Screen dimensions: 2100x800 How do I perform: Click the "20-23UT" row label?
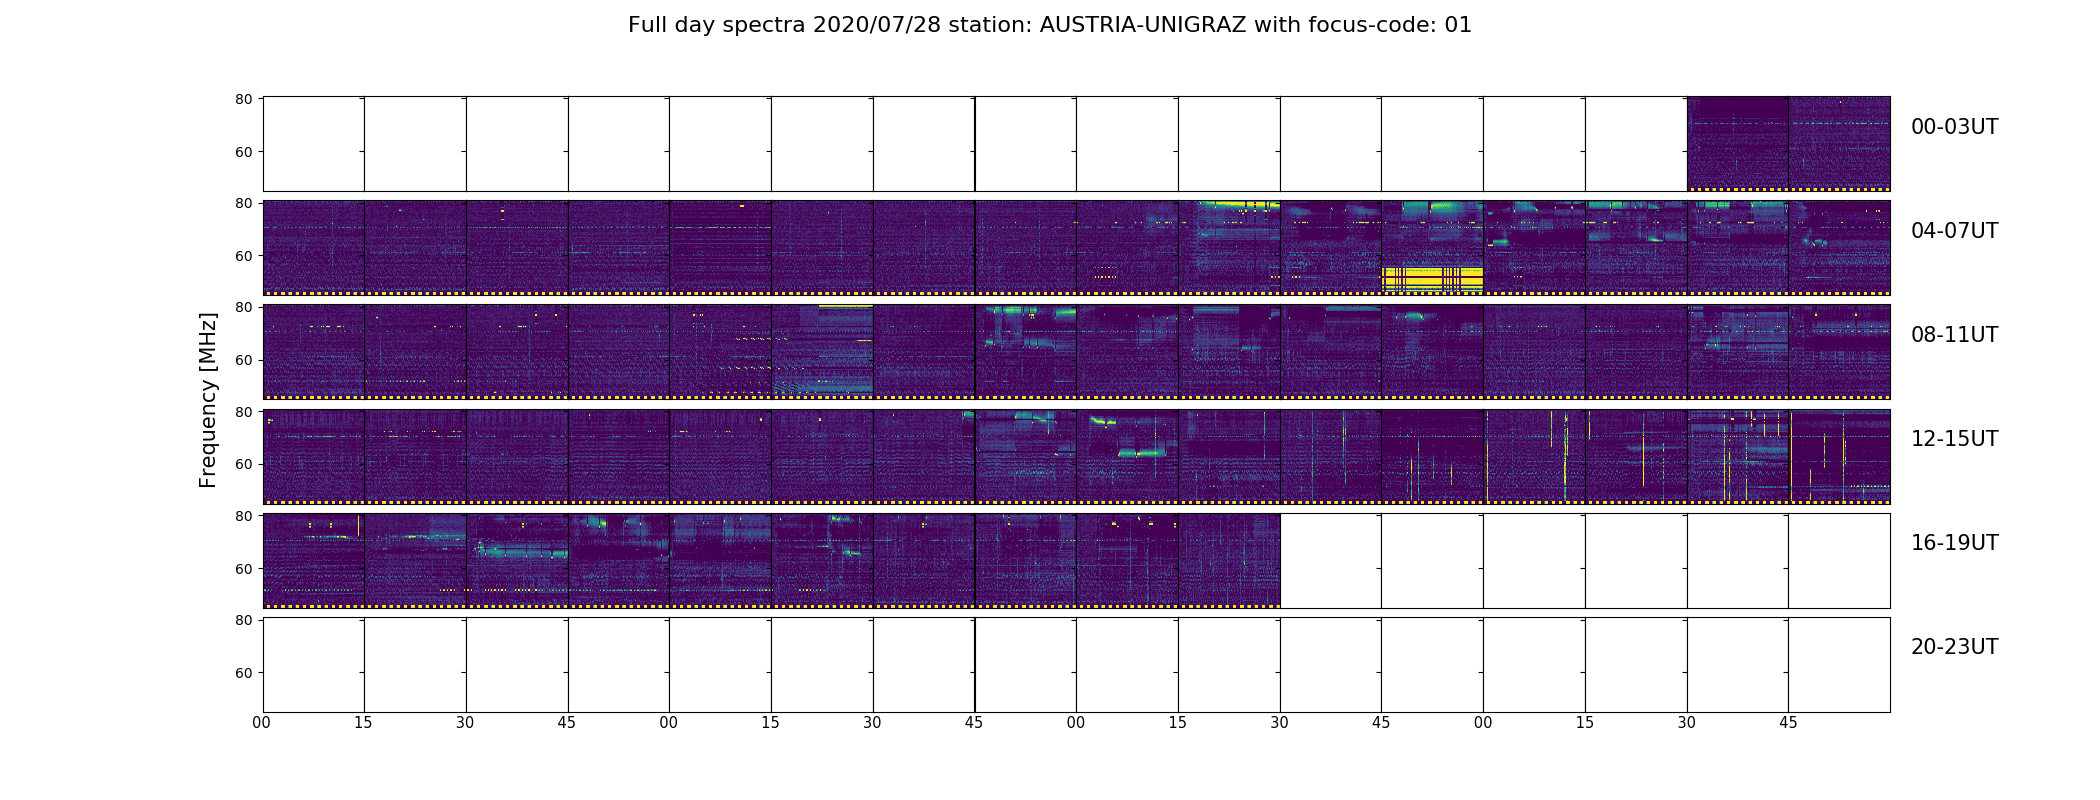[1954, 647]
